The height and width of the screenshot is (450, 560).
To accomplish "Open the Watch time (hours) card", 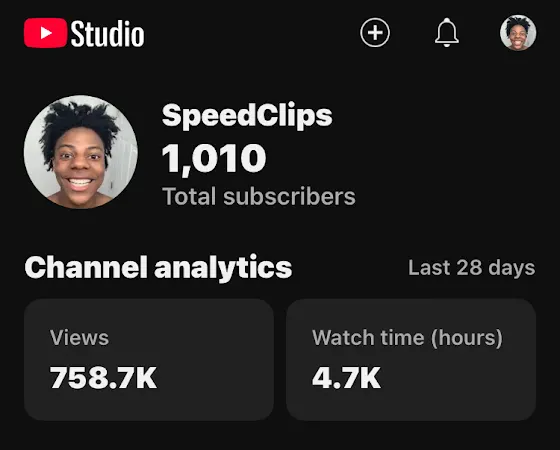I will 411,360.
